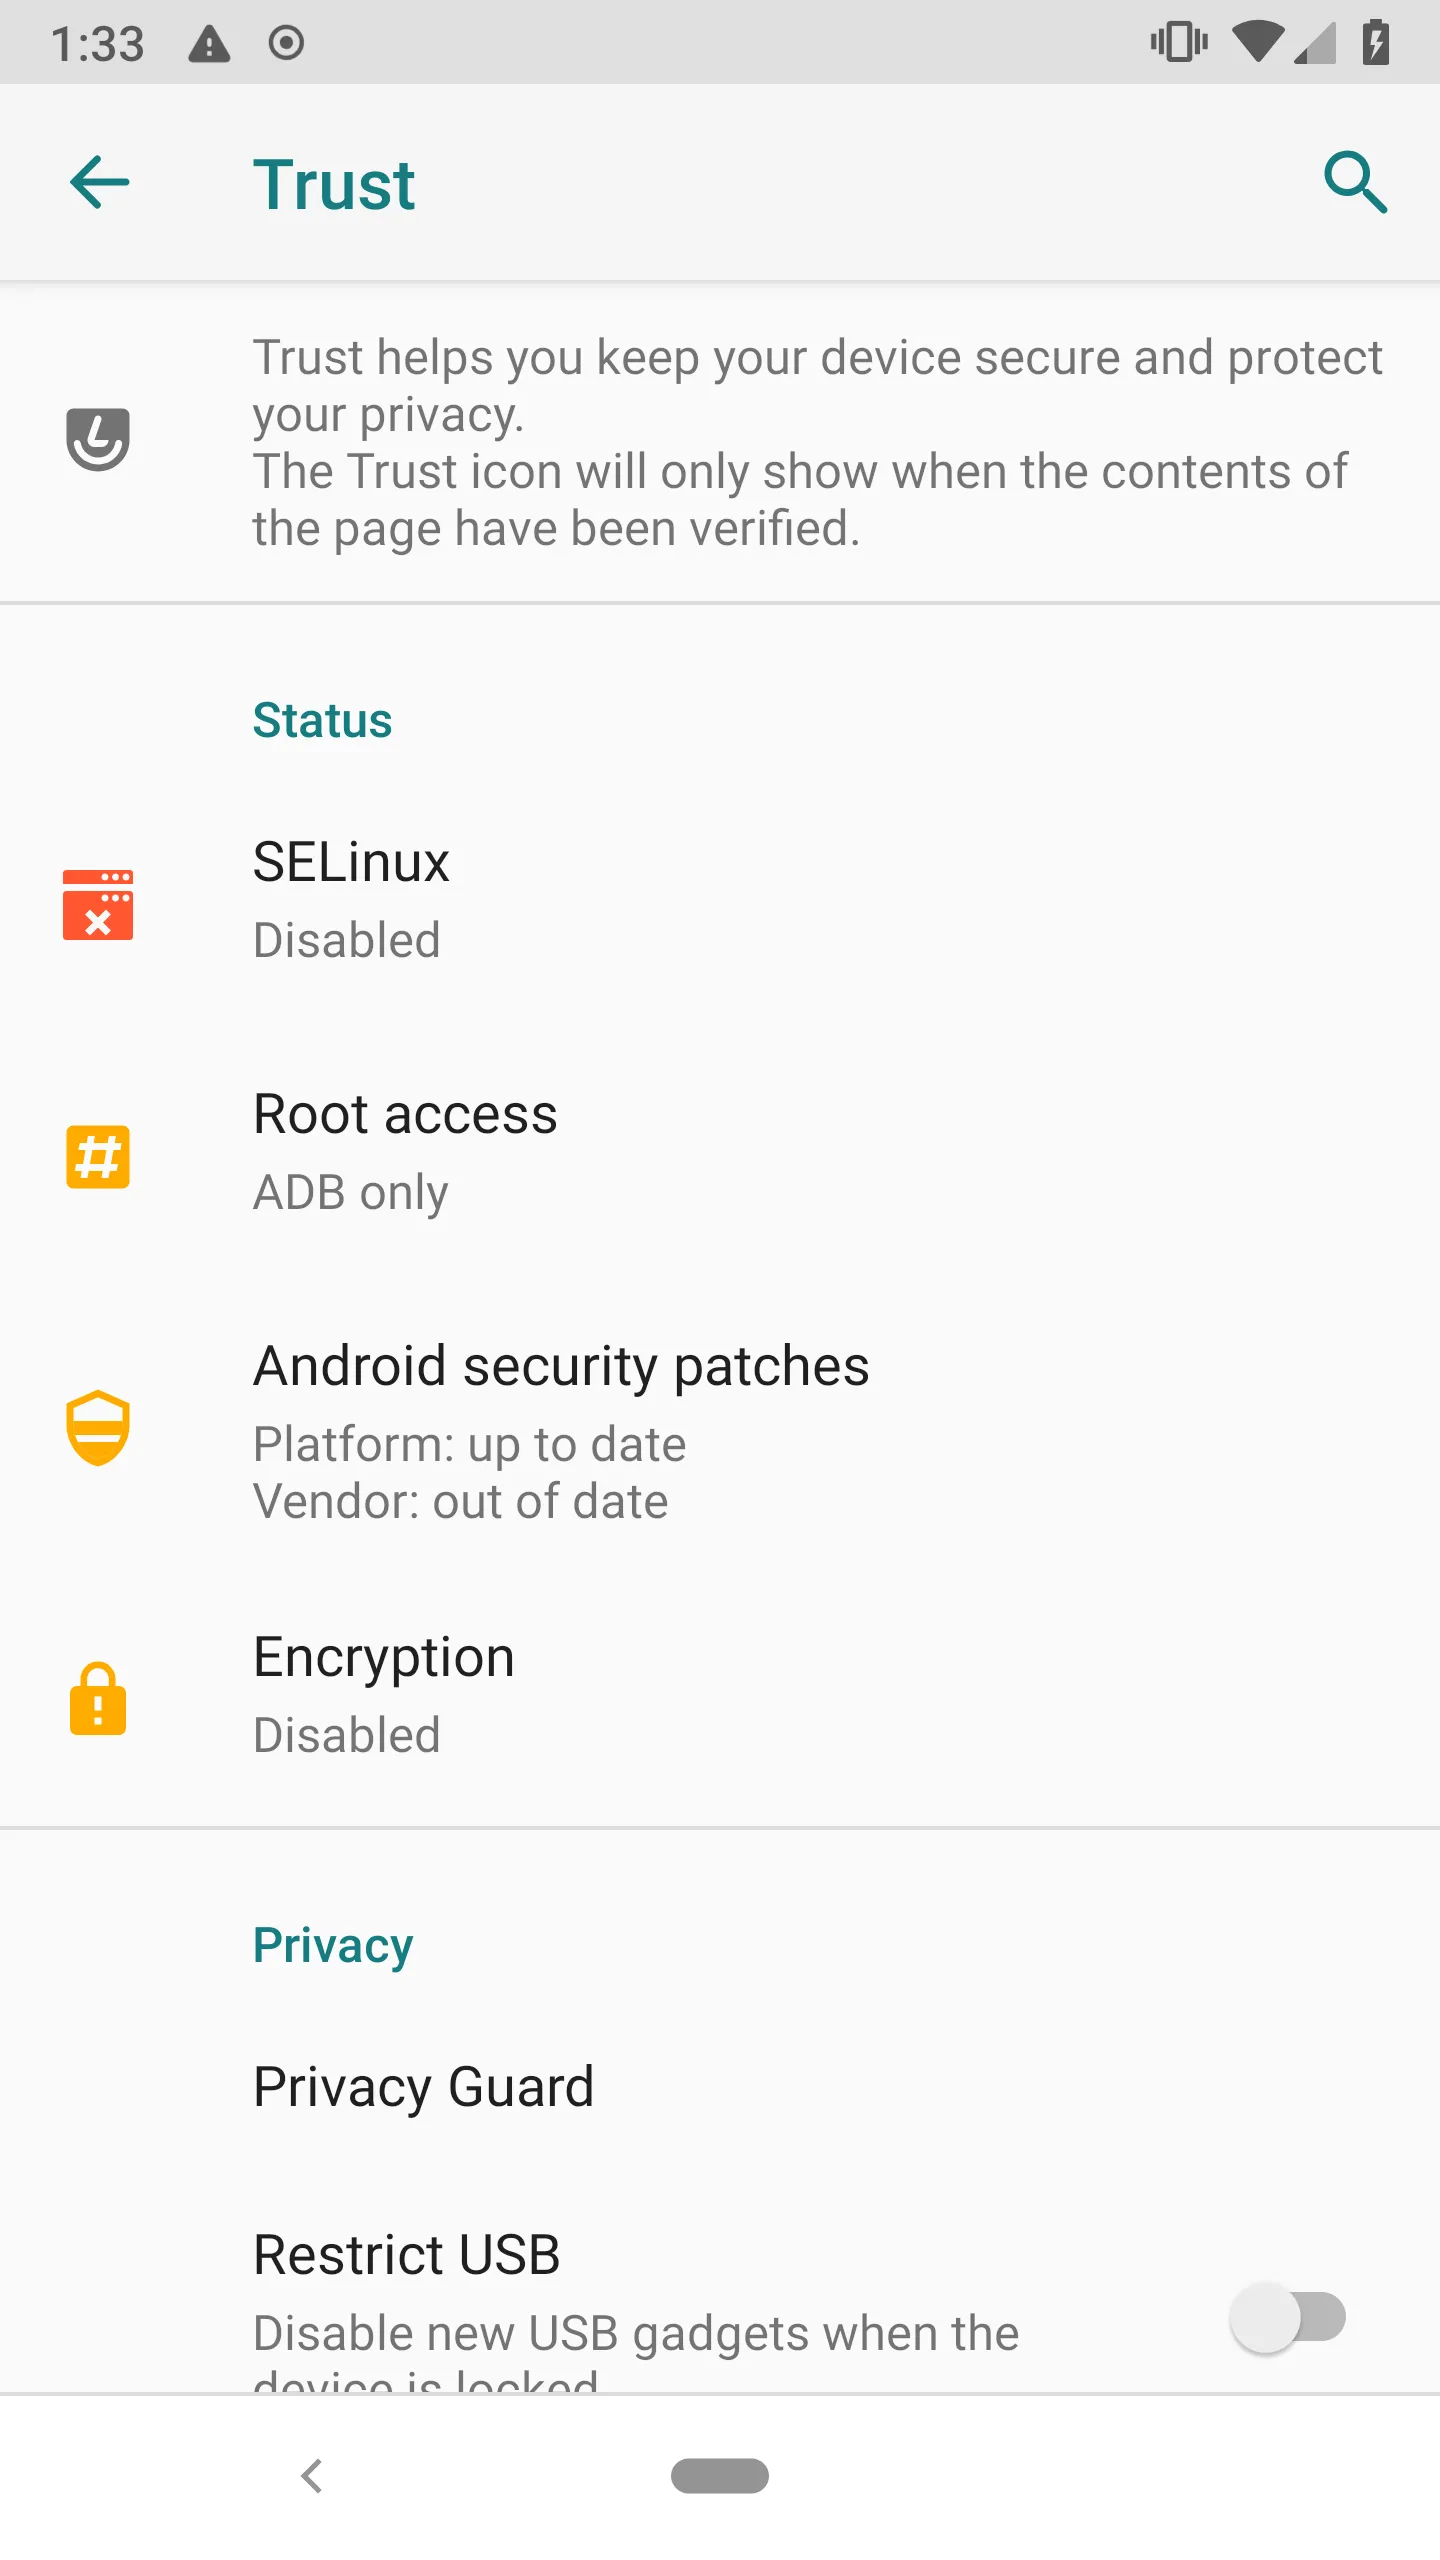
Task: Tap the Trust shield logo icon
Action: (98, 439)
